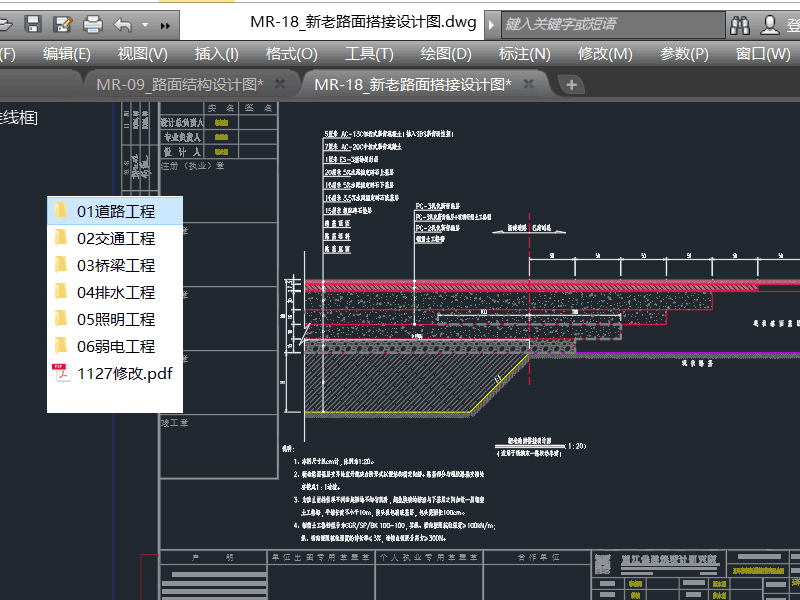Open the 格式(O) menu

pos(291,54)
